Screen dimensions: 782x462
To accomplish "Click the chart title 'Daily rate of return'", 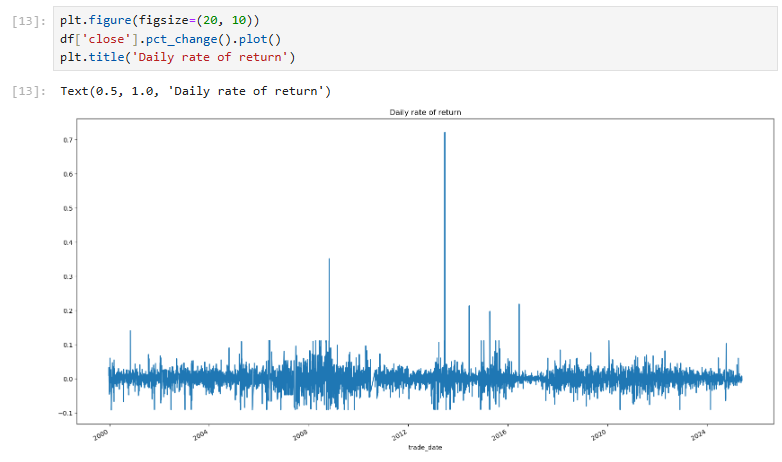I will [425, 112].
